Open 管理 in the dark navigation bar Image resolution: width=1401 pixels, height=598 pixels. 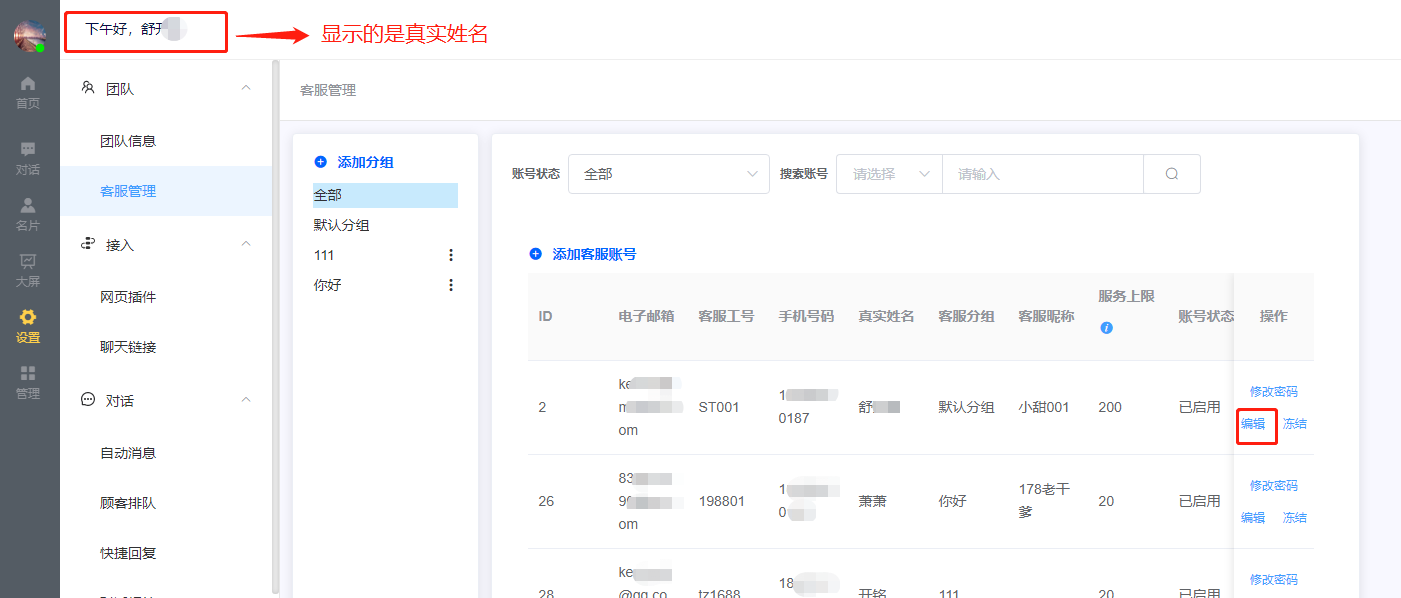click(x=28, y=382)
